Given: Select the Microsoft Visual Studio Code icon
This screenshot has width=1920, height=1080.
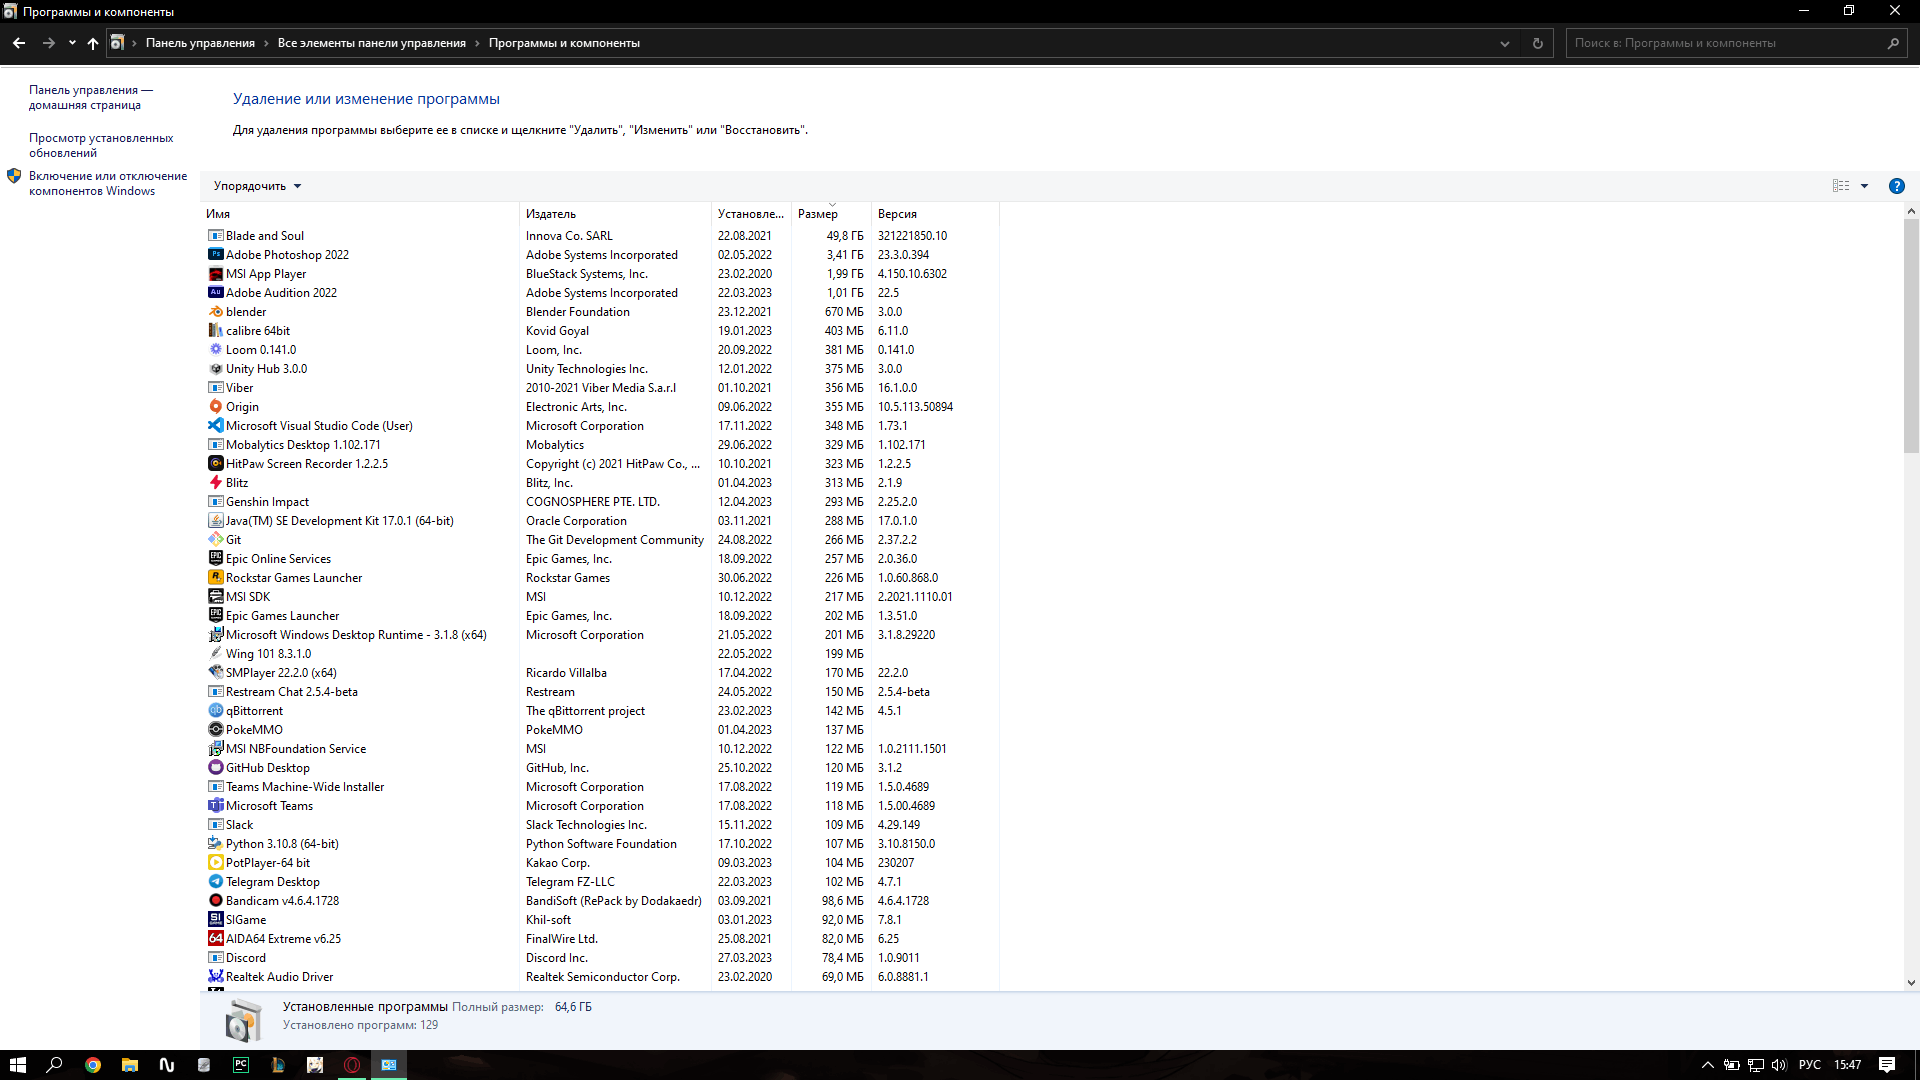Looking at the screenshot, I should pyautogui.click(x=215, y=426).
